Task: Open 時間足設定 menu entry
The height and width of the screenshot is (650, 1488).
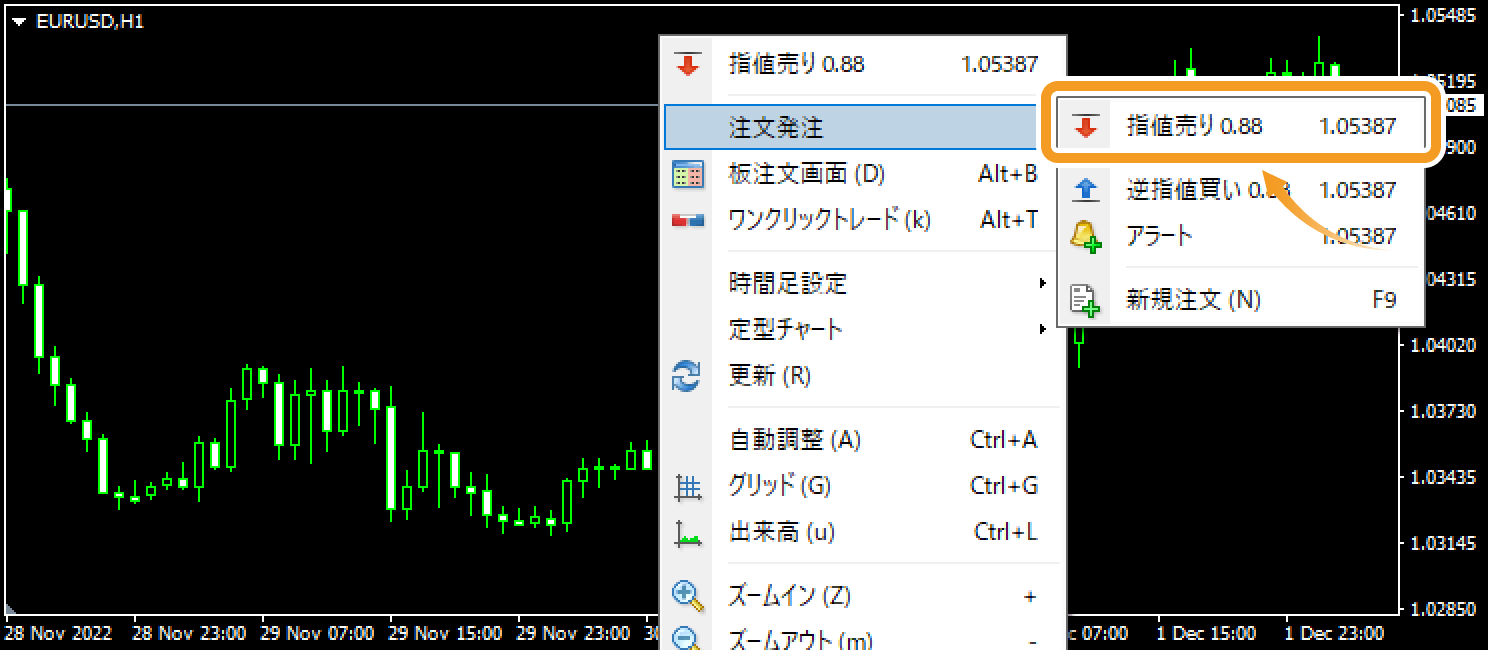Action: (x=862, y=284)
